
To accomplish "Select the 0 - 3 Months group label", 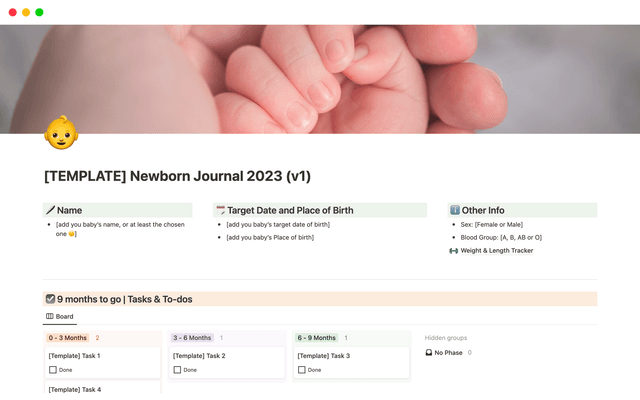I will click(x=68, y=338).
